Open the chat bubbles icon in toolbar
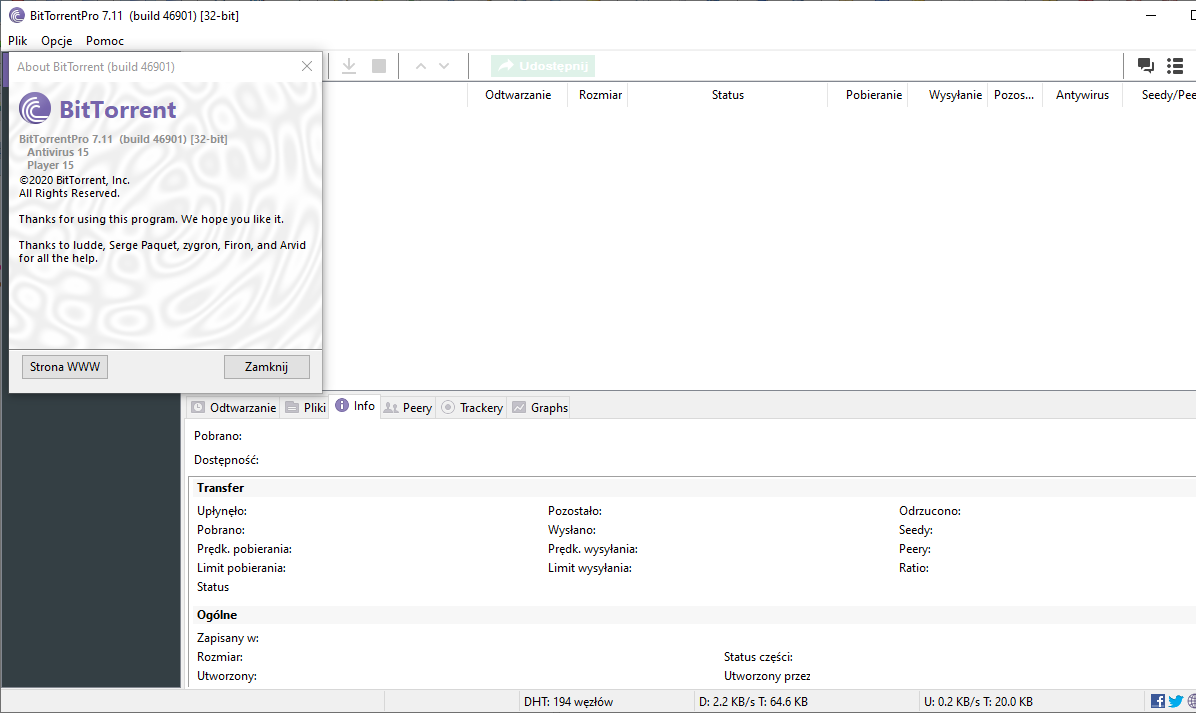This screenshot has width=1196, height=713. coord(1146,66)
